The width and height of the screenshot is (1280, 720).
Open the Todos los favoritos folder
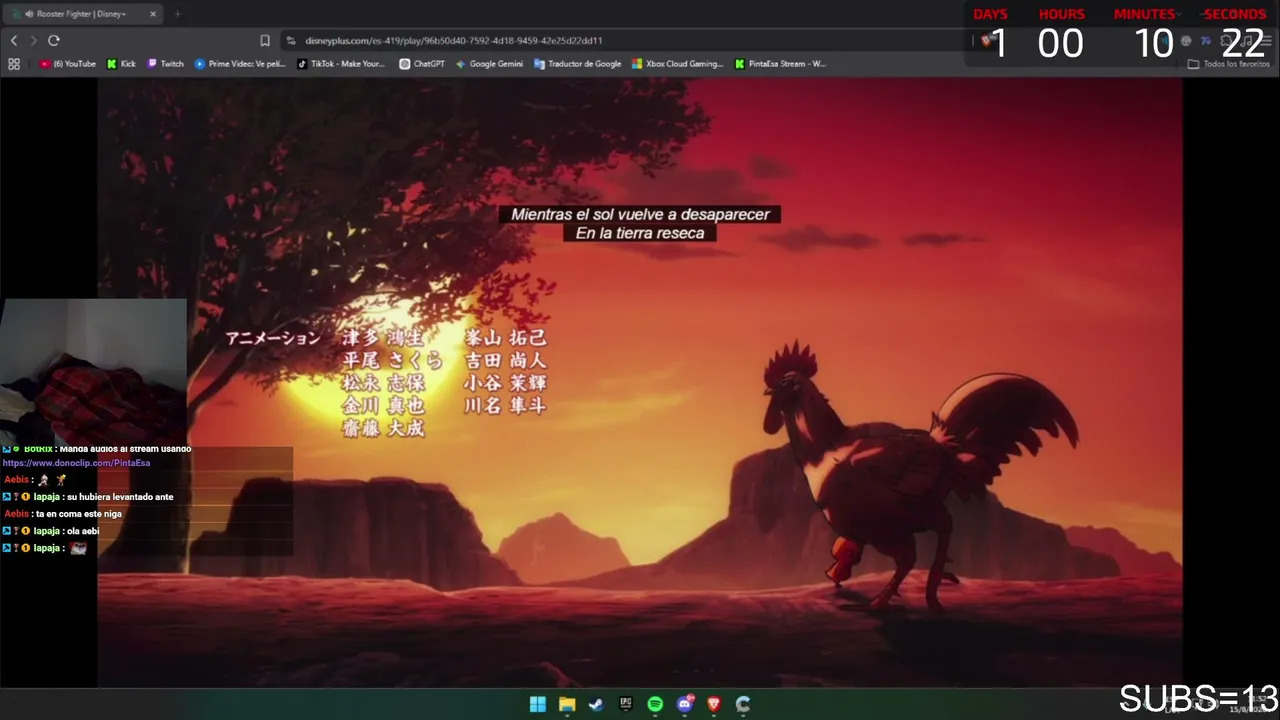(x=1229, y=64)
